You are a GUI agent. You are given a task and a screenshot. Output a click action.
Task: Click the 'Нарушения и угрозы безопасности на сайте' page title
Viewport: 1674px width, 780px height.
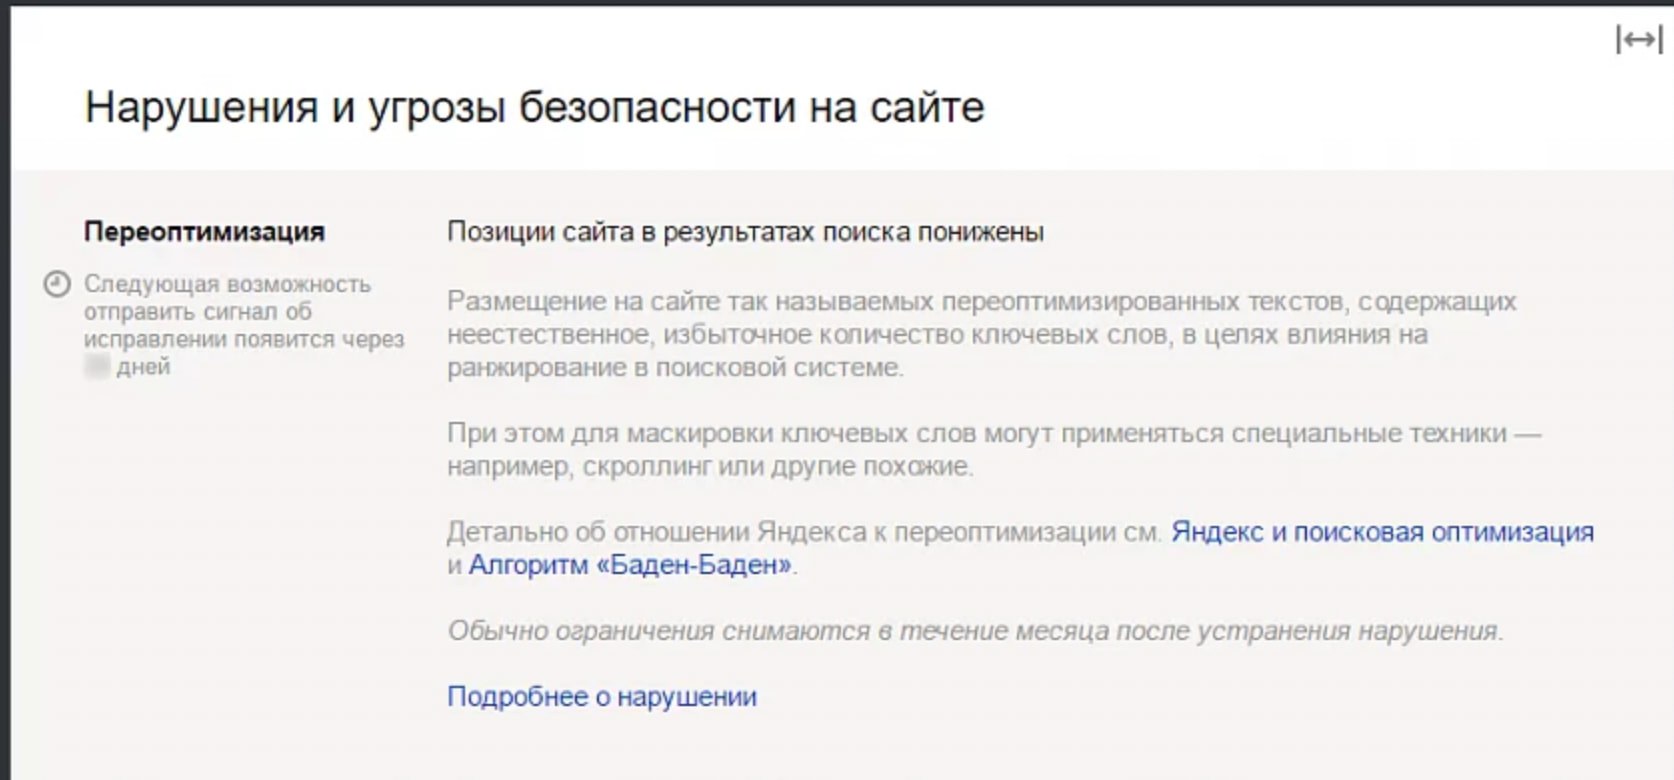click(x=535, y=107)
